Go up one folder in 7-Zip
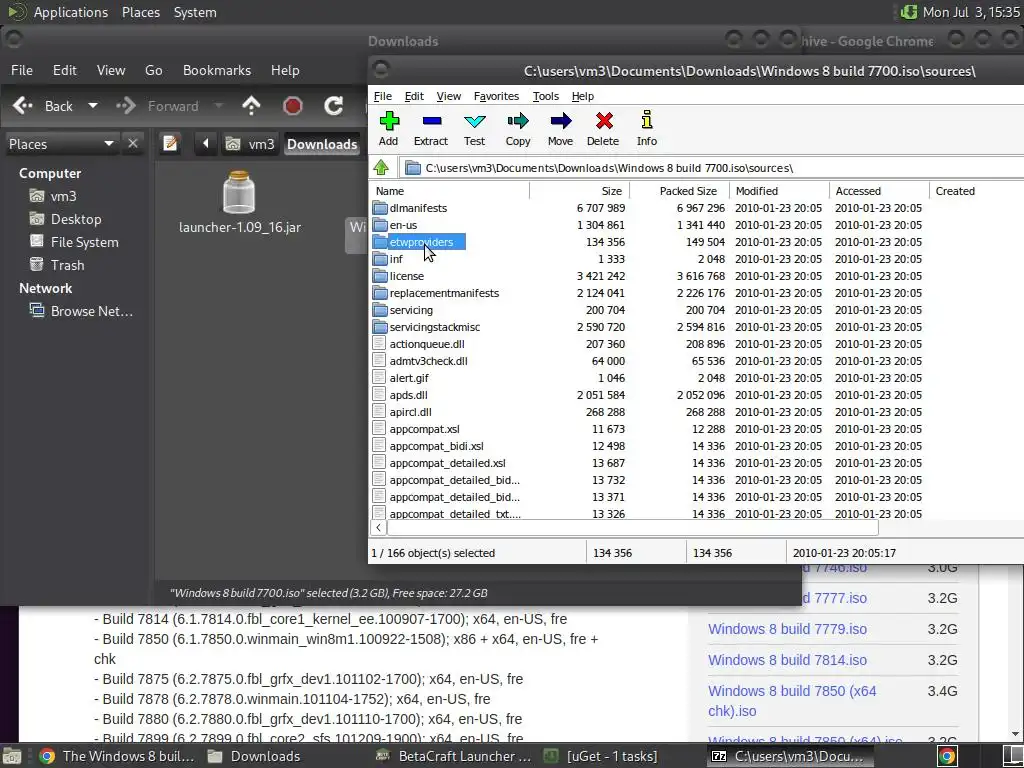The width and height of the screenshot is (1024, 768). [381, 168]
